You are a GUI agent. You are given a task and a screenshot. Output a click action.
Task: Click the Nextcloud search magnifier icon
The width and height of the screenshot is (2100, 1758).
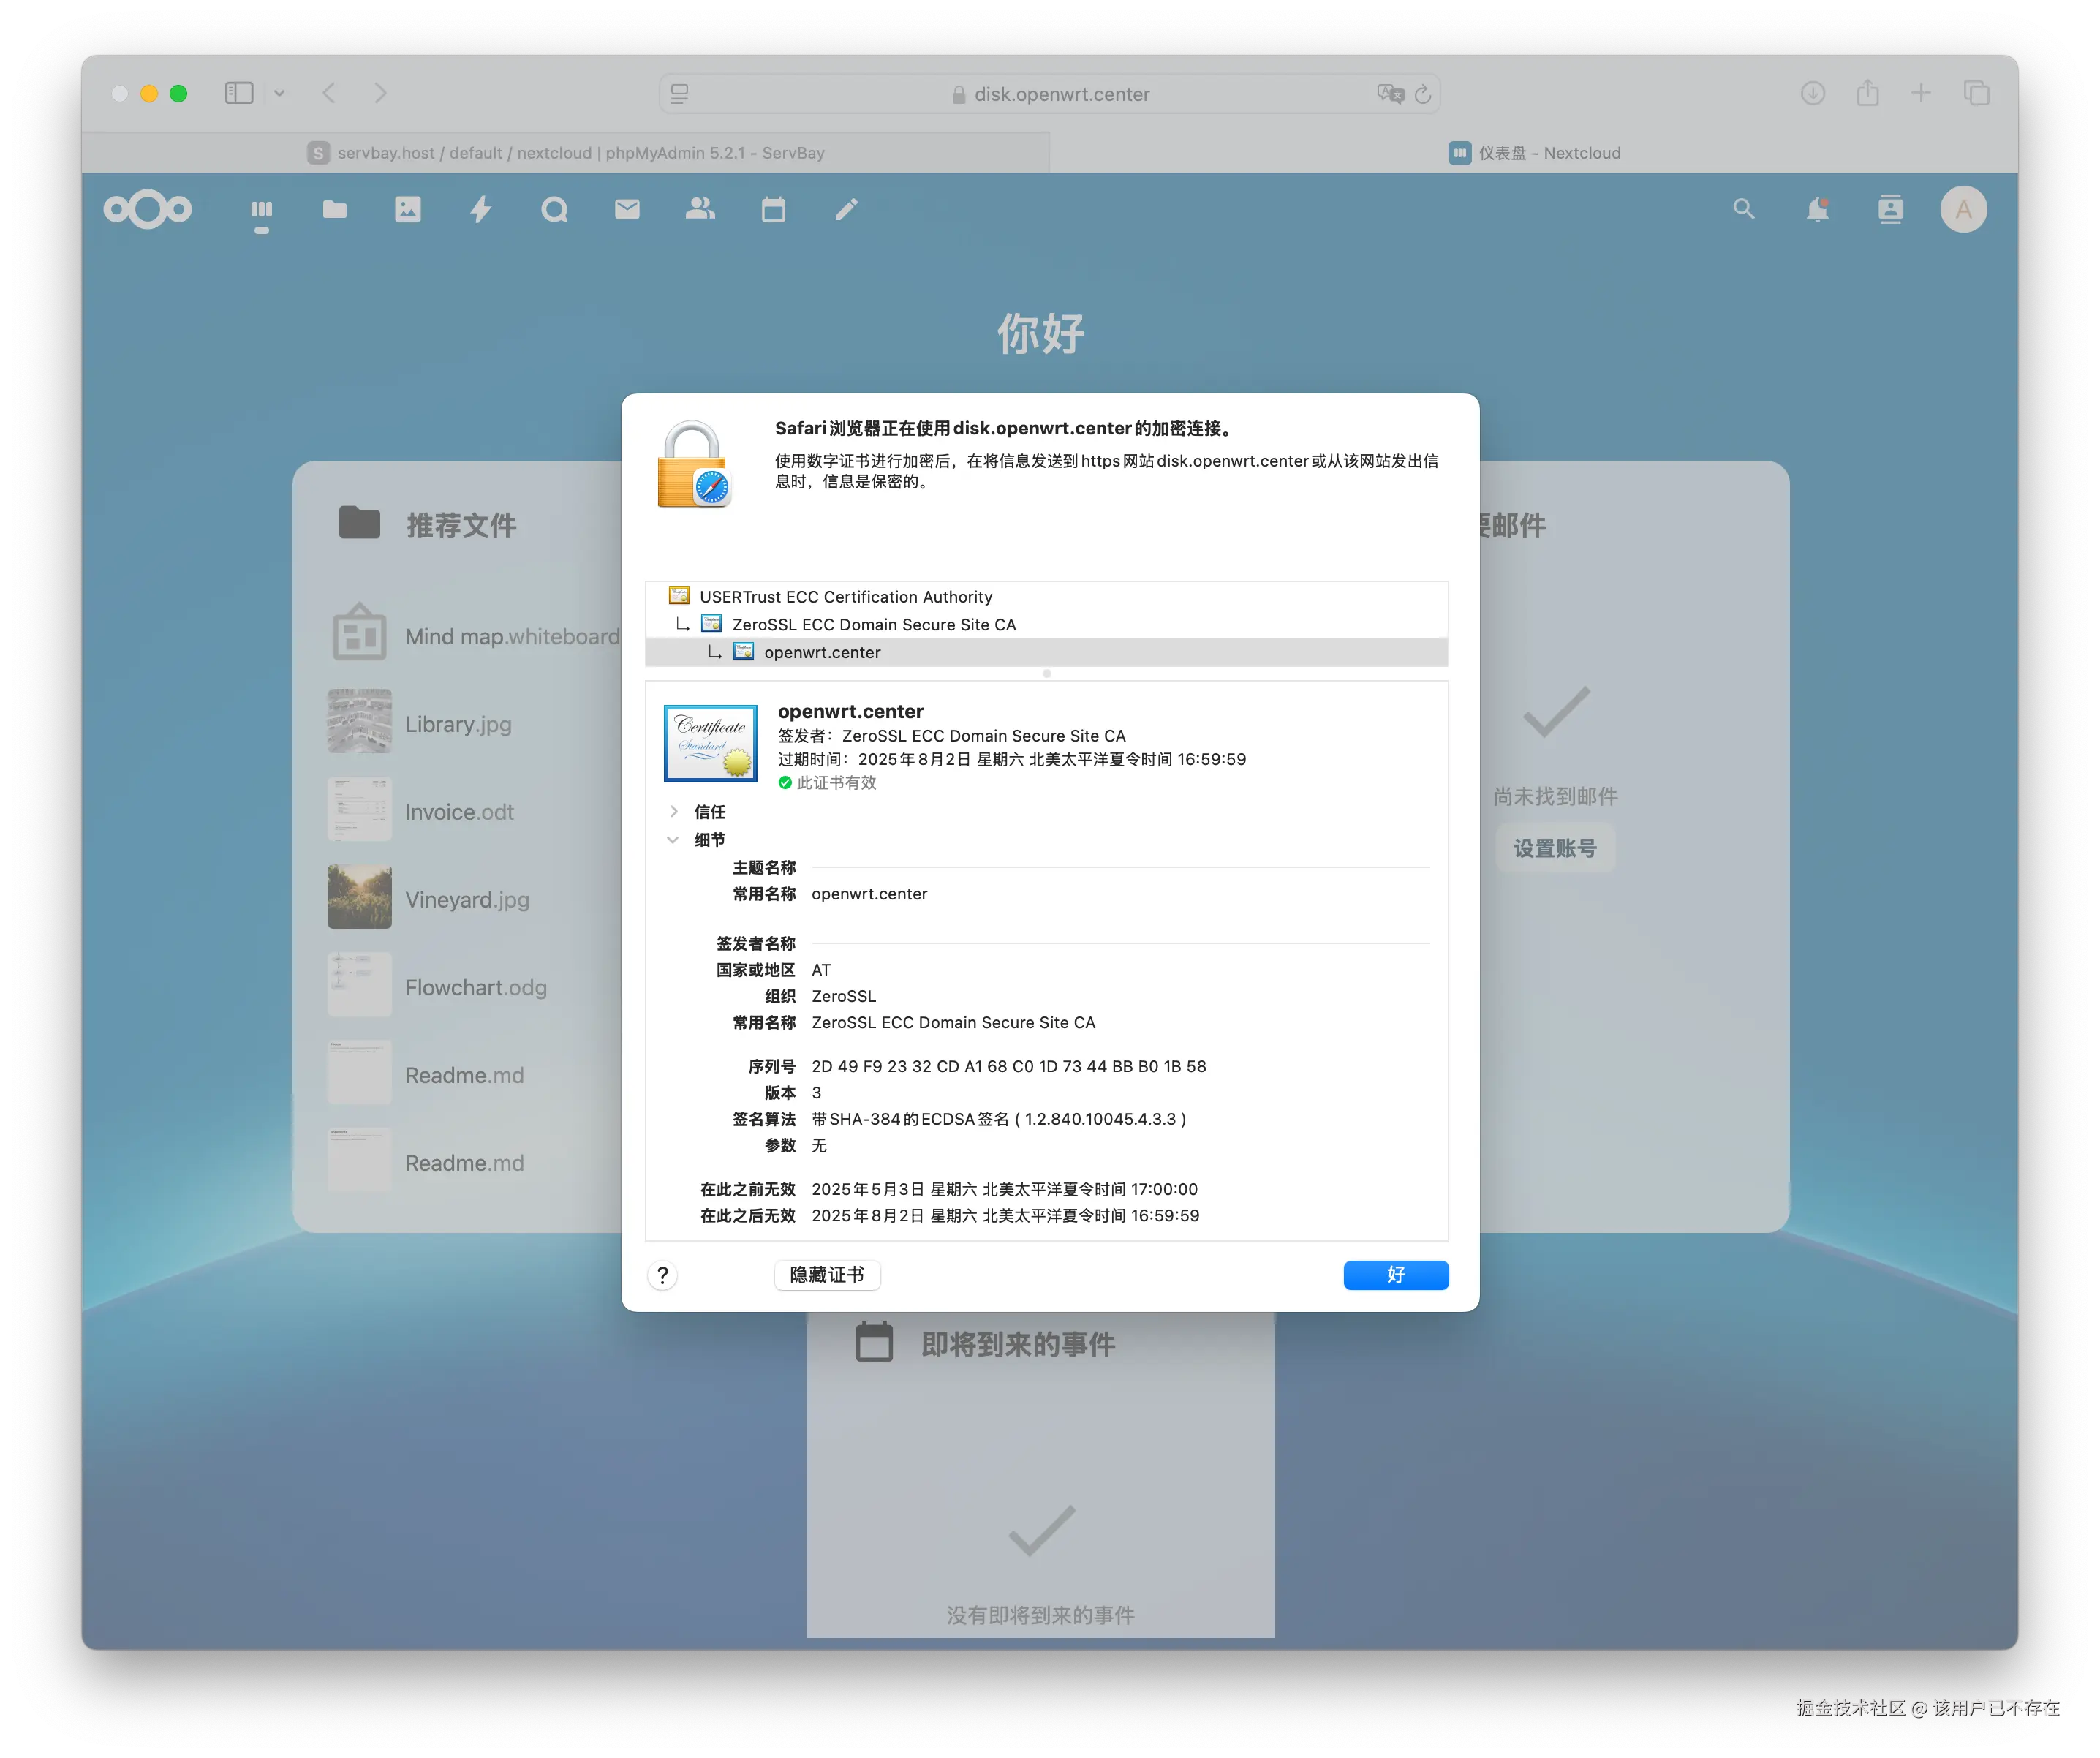point(1744,209)
